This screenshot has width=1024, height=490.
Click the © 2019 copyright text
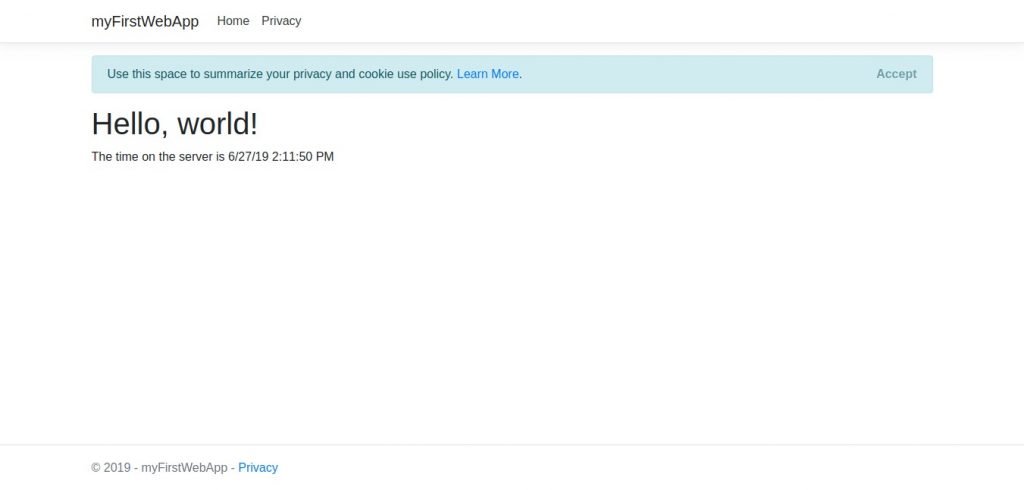tap(110, 467)
